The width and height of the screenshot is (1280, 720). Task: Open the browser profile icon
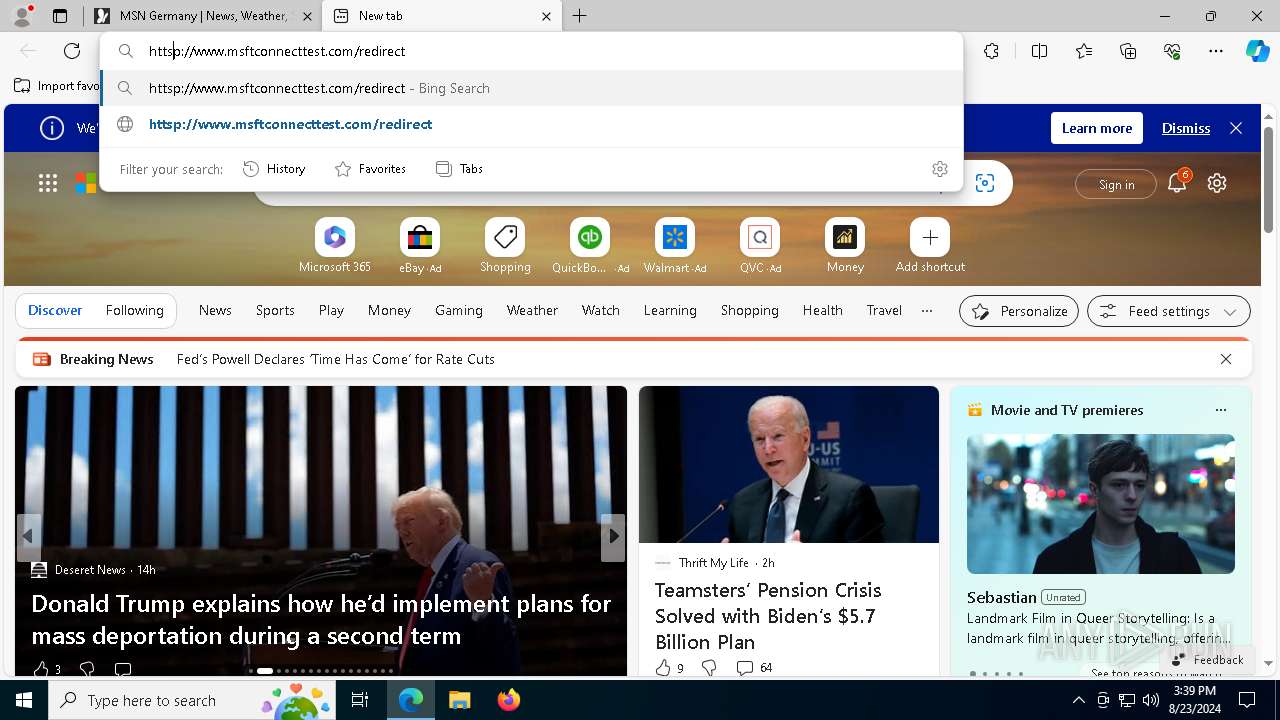tap(22, 16)
